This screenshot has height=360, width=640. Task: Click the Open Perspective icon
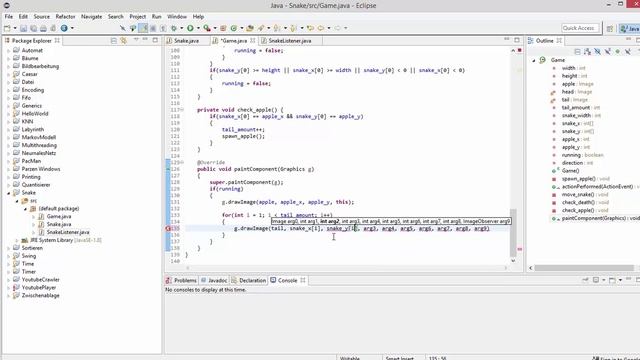click(610, 28)
